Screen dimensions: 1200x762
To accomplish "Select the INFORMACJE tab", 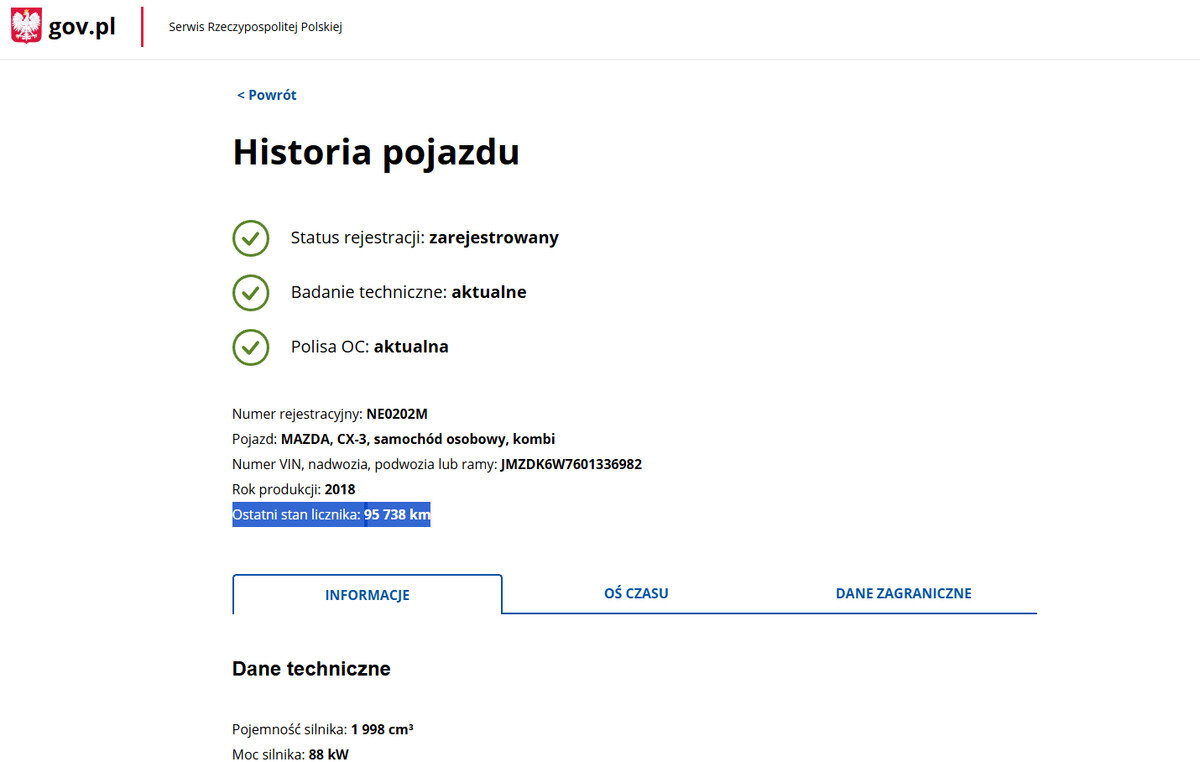I will click(x=367, y=593).
